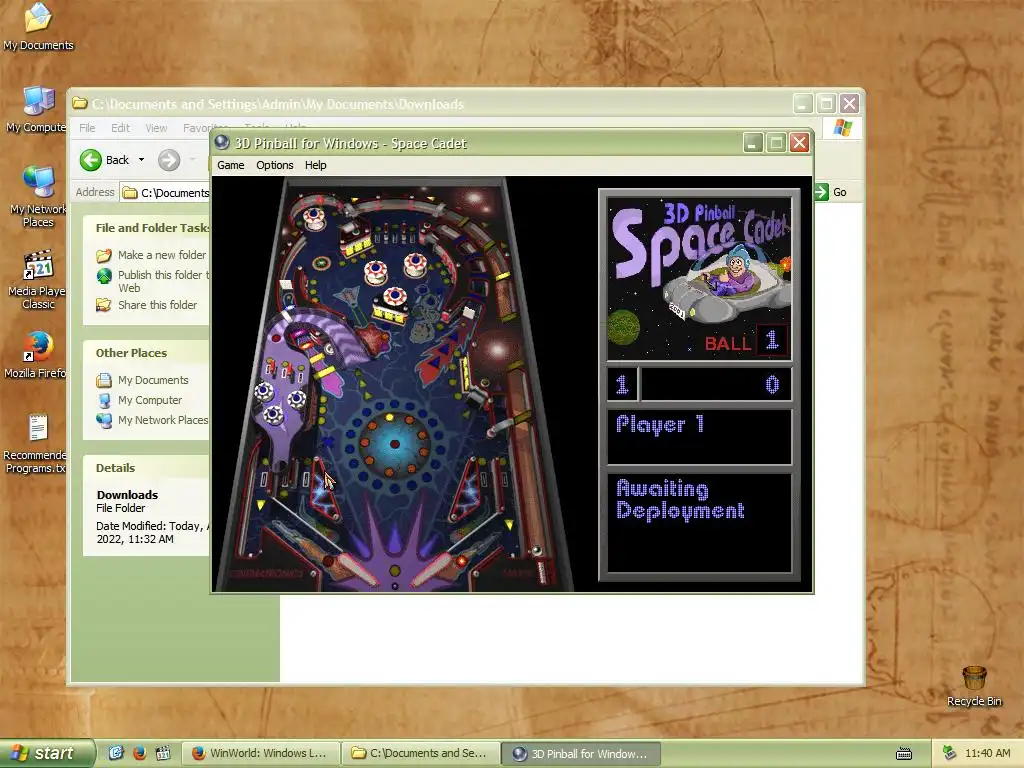The image size is (1024, 768).
Task: Open the View menu in the Downloads window
Action: pyautogui.click(x=156, y=128)
